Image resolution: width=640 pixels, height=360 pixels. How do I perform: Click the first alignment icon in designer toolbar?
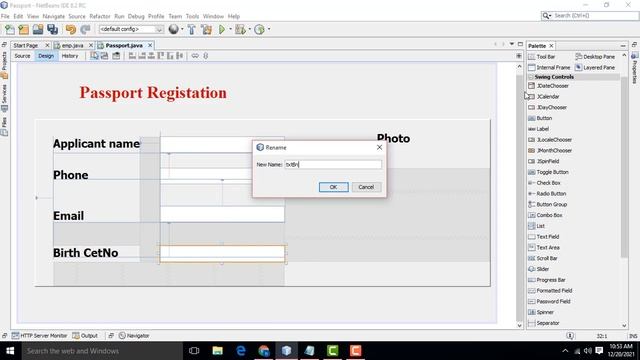132,56
